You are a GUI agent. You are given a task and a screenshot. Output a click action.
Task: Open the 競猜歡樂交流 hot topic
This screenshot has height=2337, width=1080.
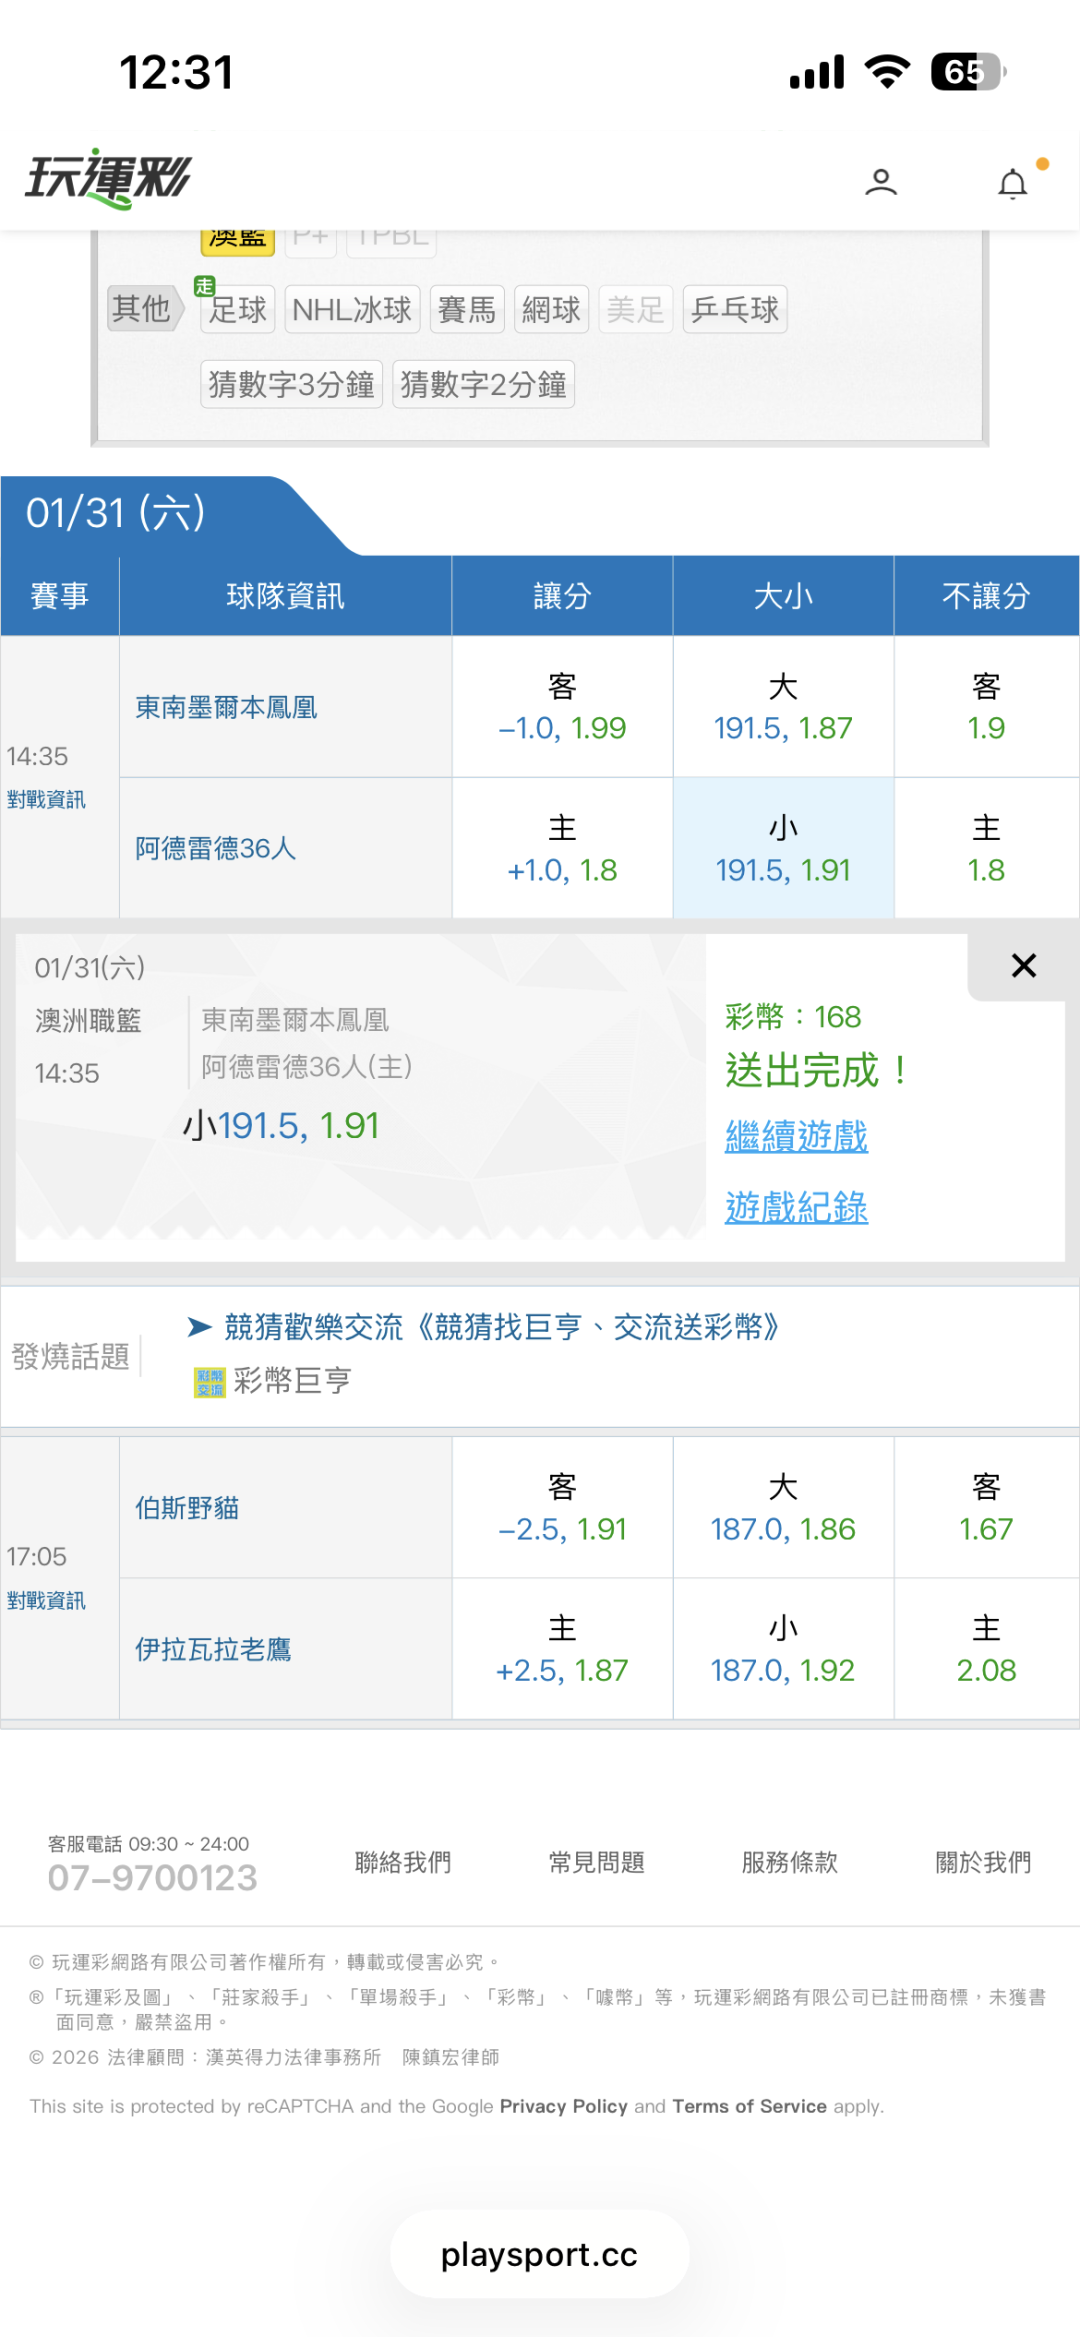[x=500, y=1327]
